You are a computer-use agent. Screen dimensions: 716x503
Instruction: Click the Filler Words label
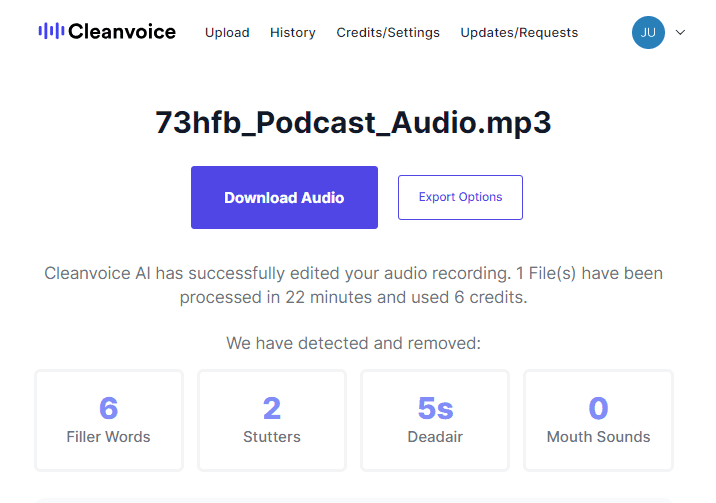click(108, 437)
